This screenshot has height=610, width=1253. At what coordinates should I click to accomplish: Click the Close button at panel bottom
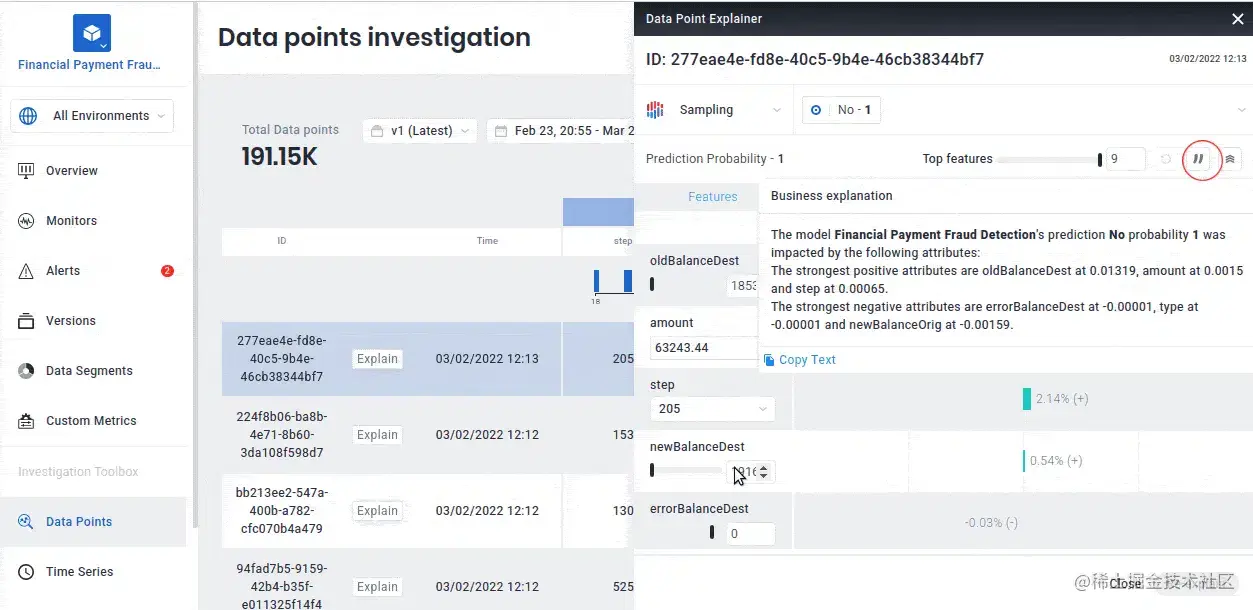tap(1125, 583)
